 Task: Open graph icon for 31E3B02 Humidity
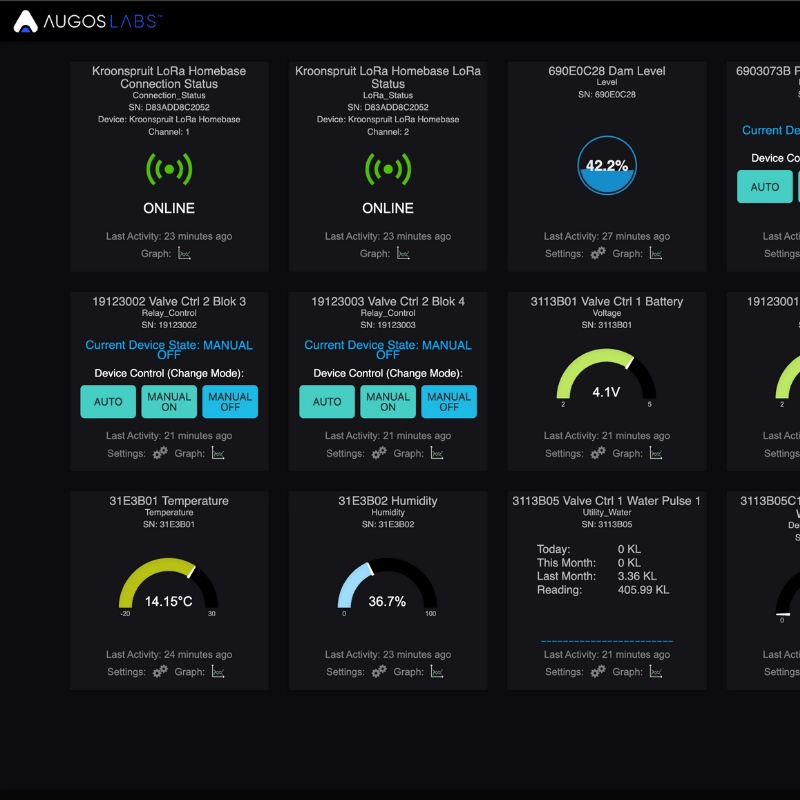437,672
